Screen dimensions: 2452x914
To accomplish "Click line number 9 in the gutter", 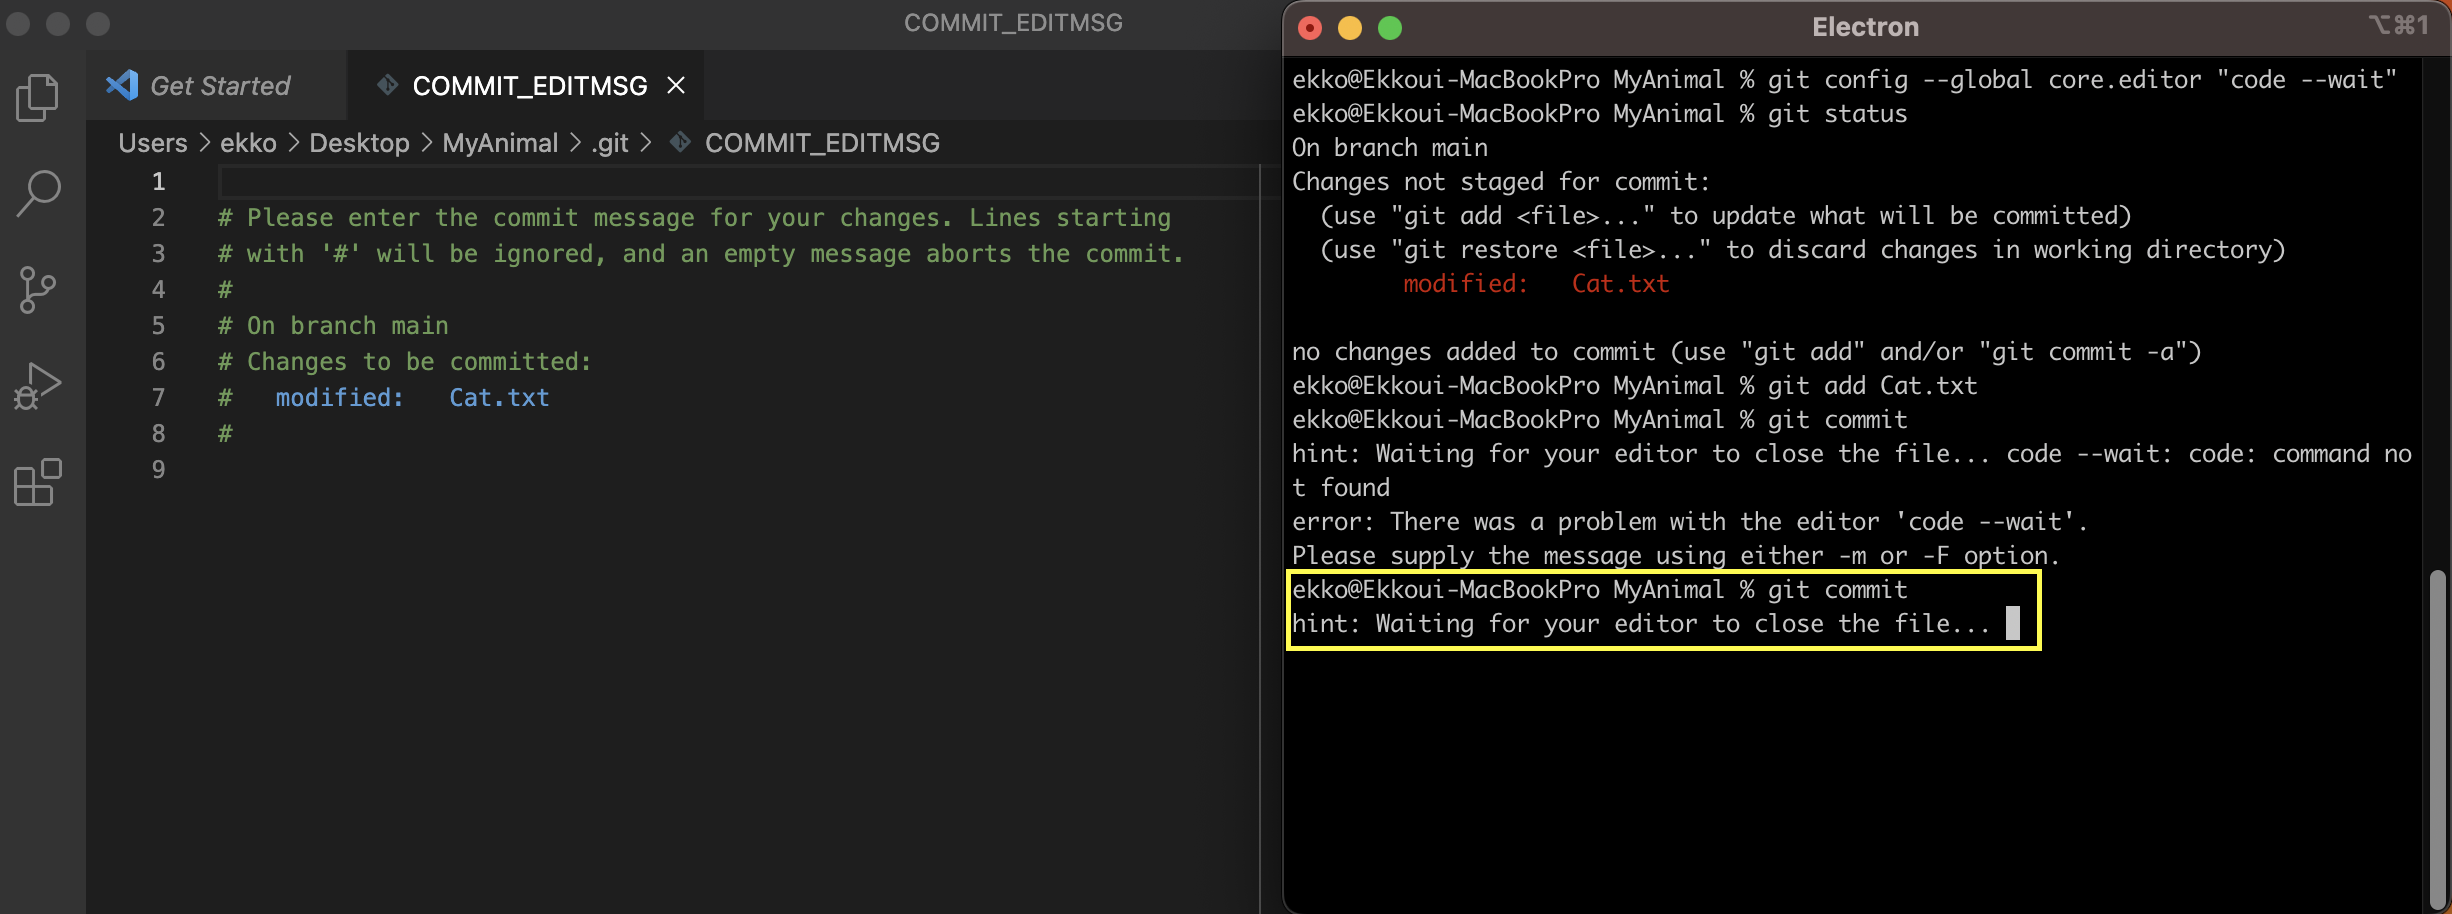I will click(x=158, y=470).
